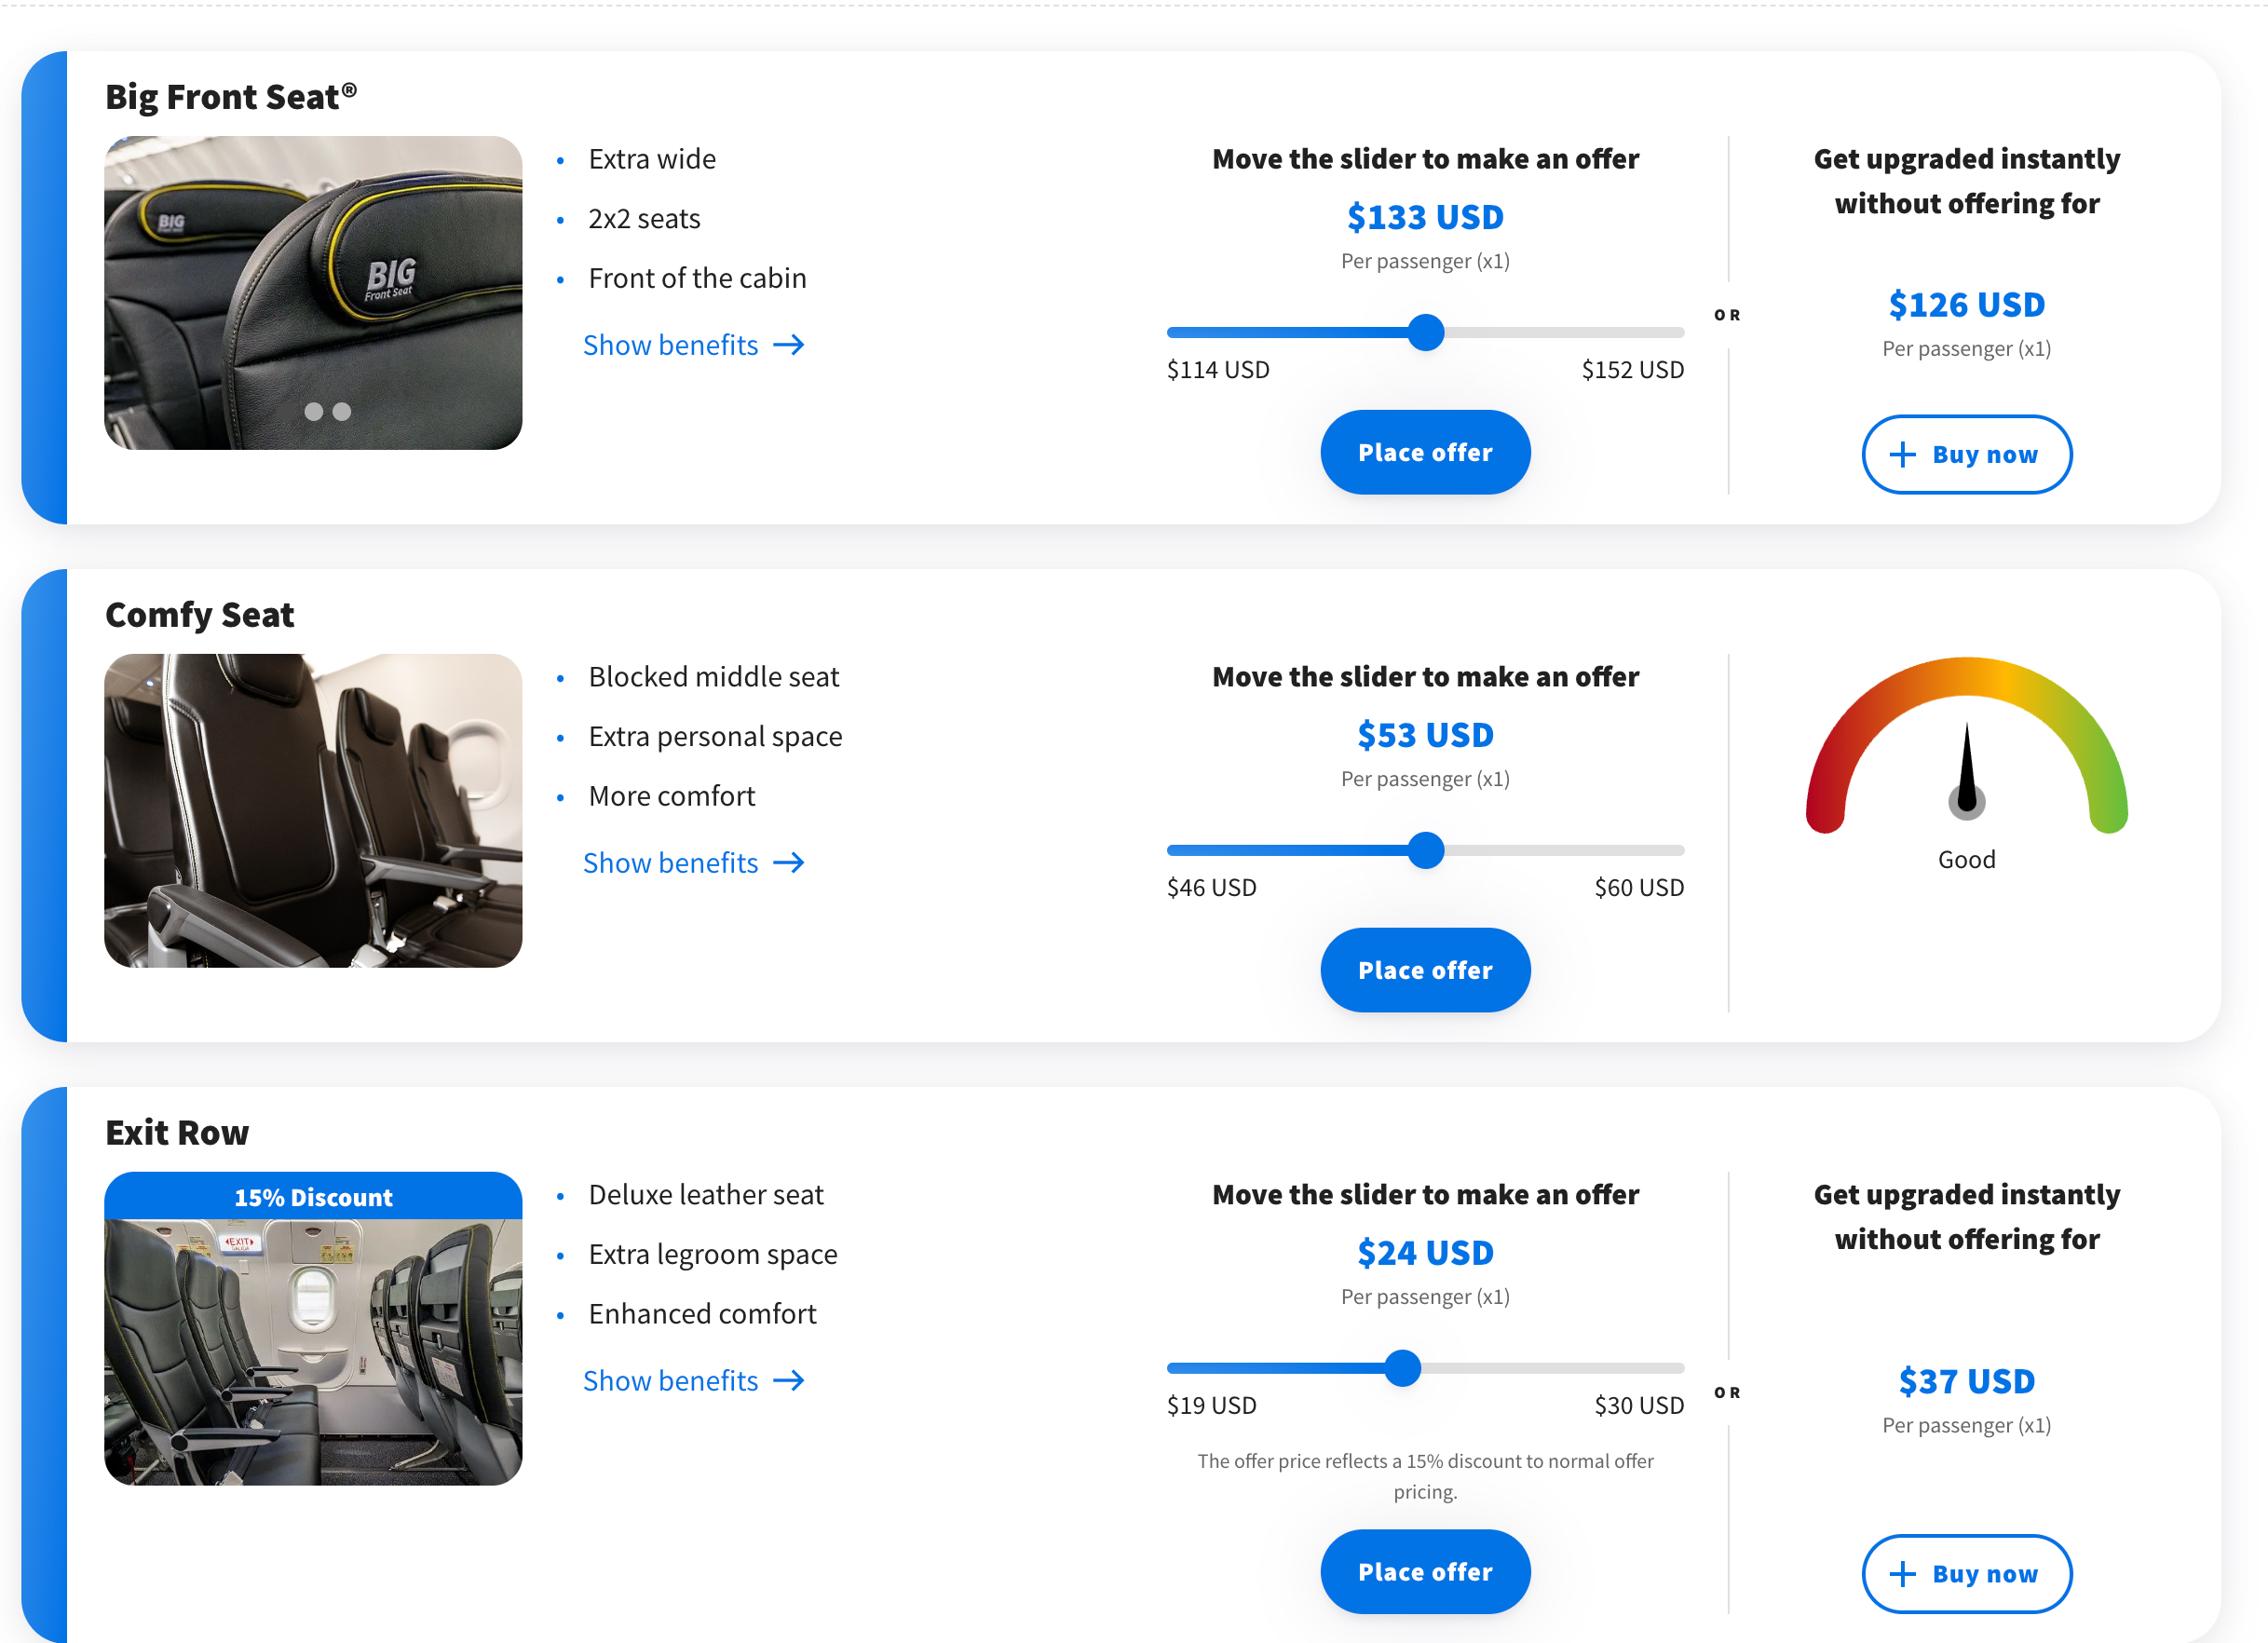
Task: Click arrow icon beside Big Front Seat benefits
Action: pyautogui.click(x=789, y=345)
